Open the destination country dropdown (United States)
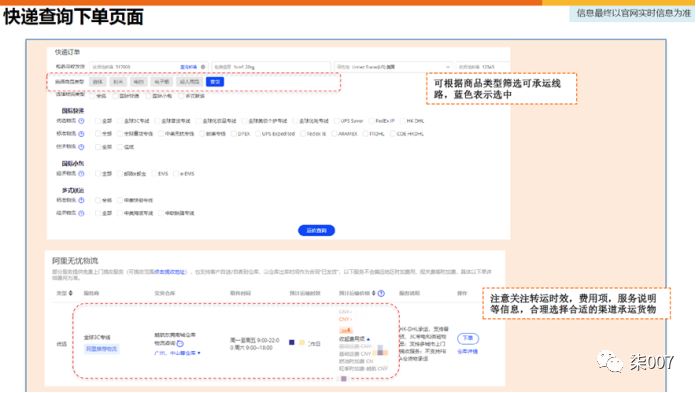696x393 pixels. coord(393,67)
